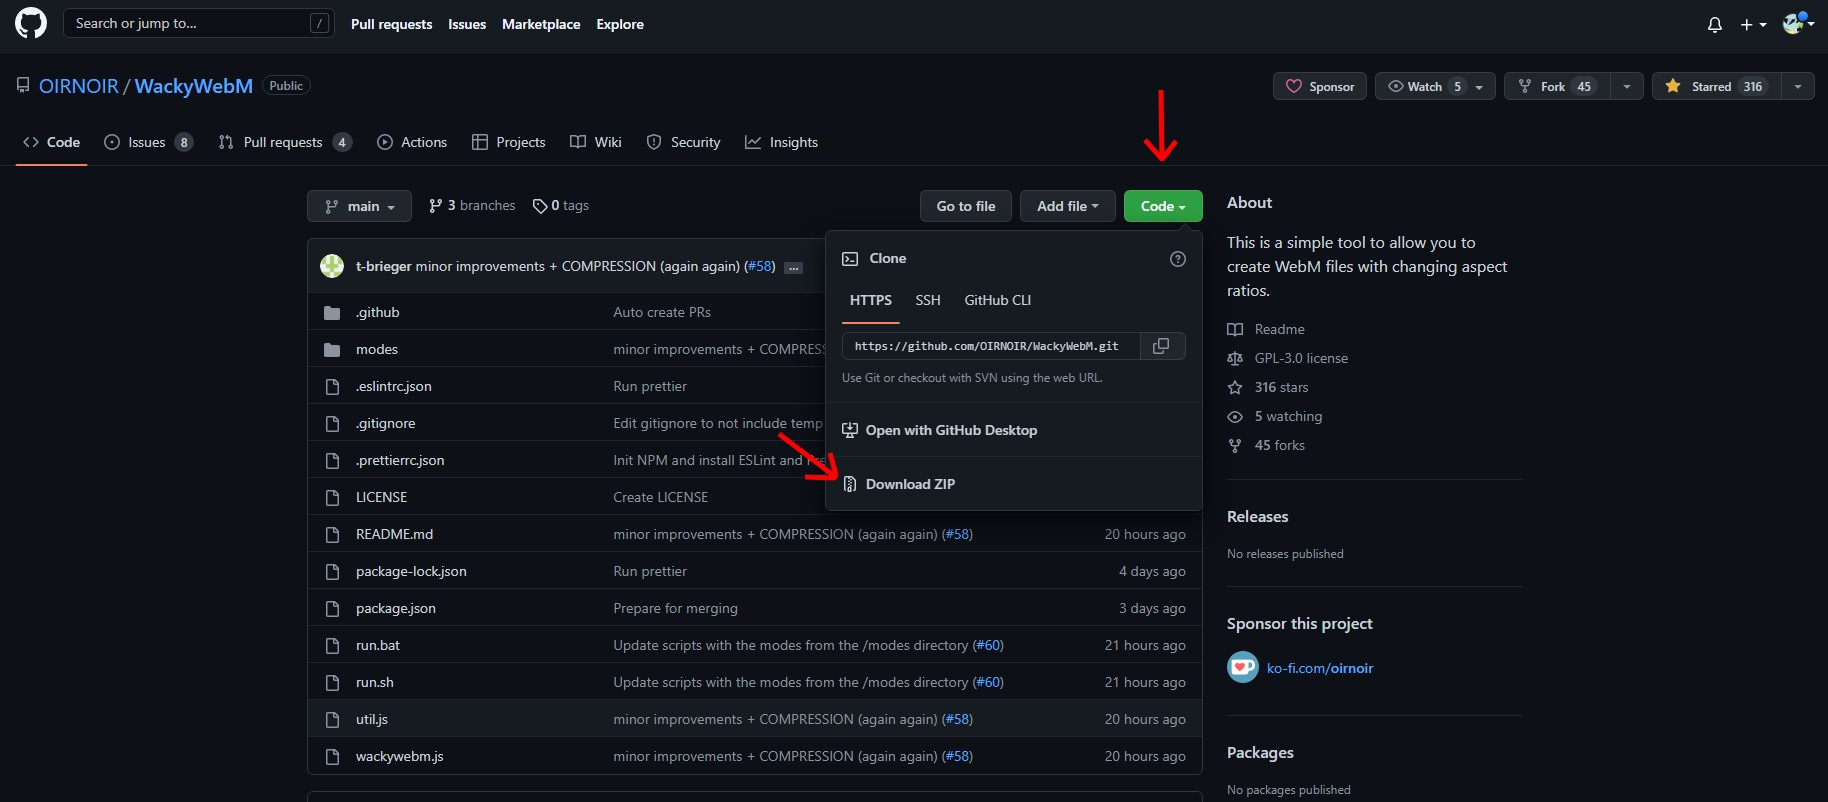Image resolution: width=1828 pixels, height=802 pixels.
Task: Open the t-brieger avatar image
Action: pyautogui.click(x=332, y=266)
